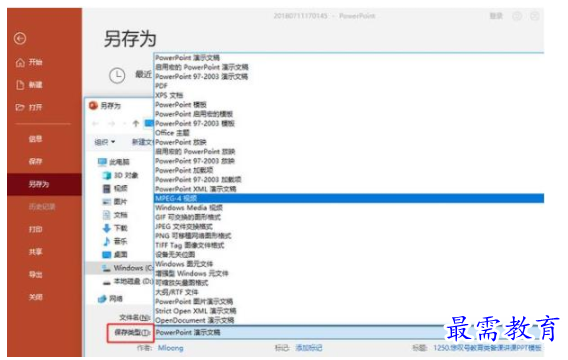Choose 'Office 主题' file type
Viewport: 568px width, 360px height.
(x=172, y=133)
